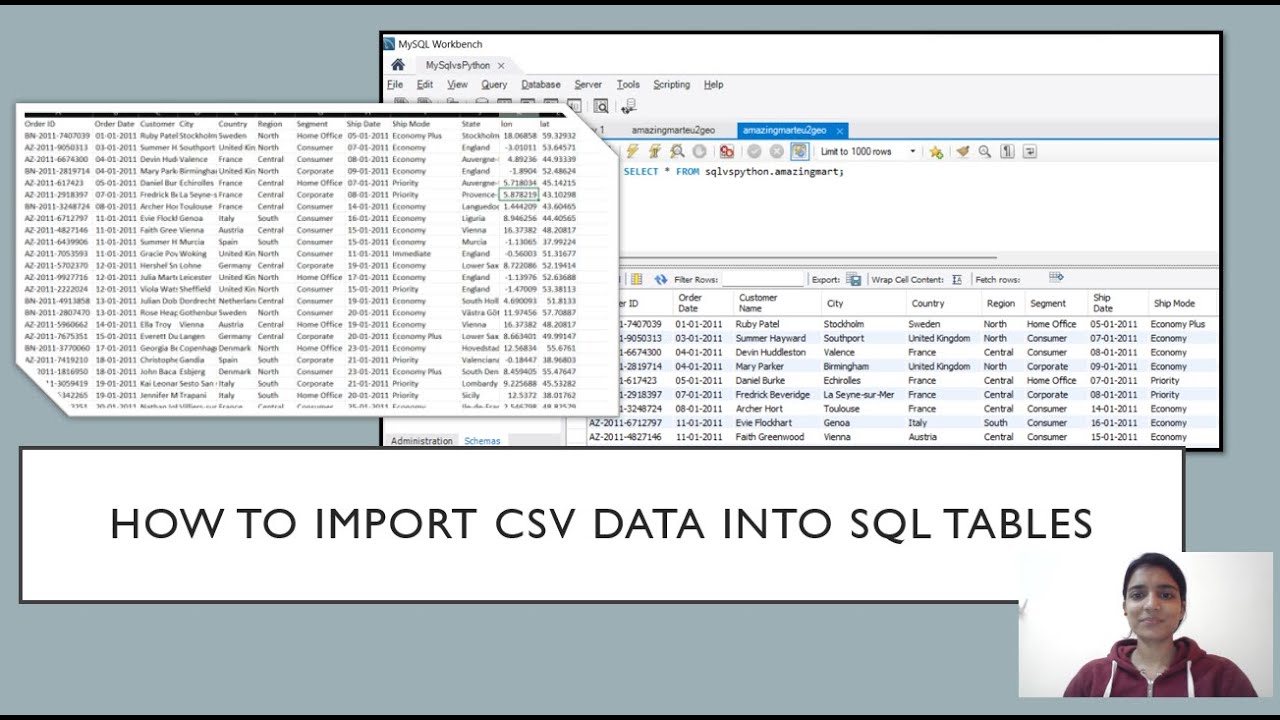Click the Fetch rows icon
The width and height of the screenshot is (1280, 720).
pyautogui.click(x=1056, y=278)
